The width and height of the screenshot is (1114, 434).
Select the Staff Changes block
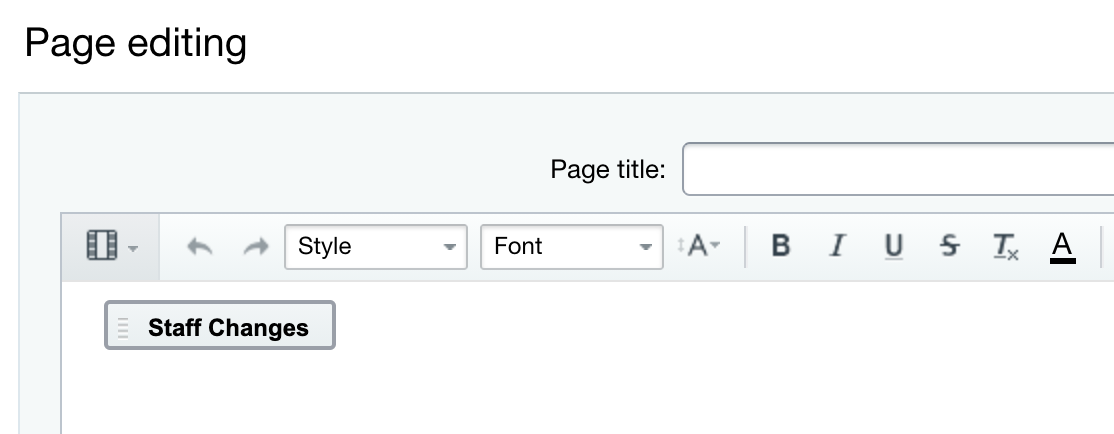(220, 325)
